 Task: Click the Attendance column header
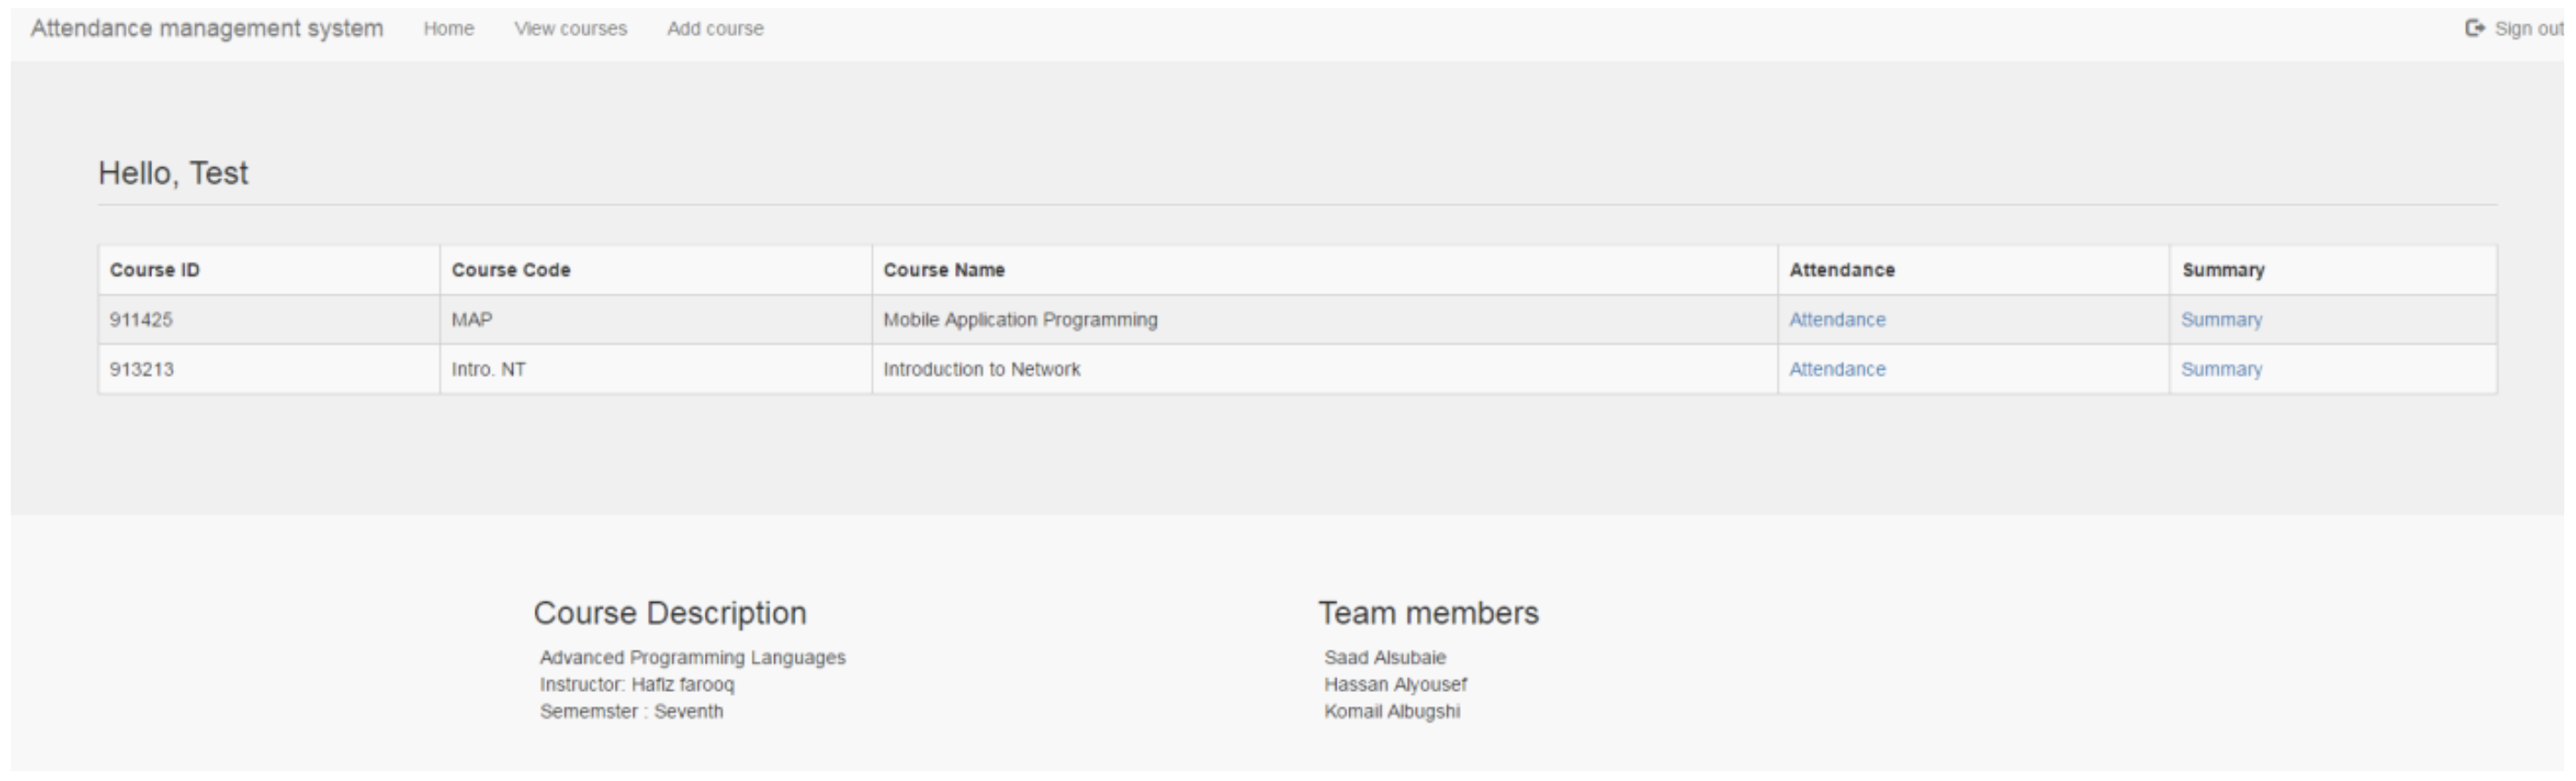point(1974,270)
